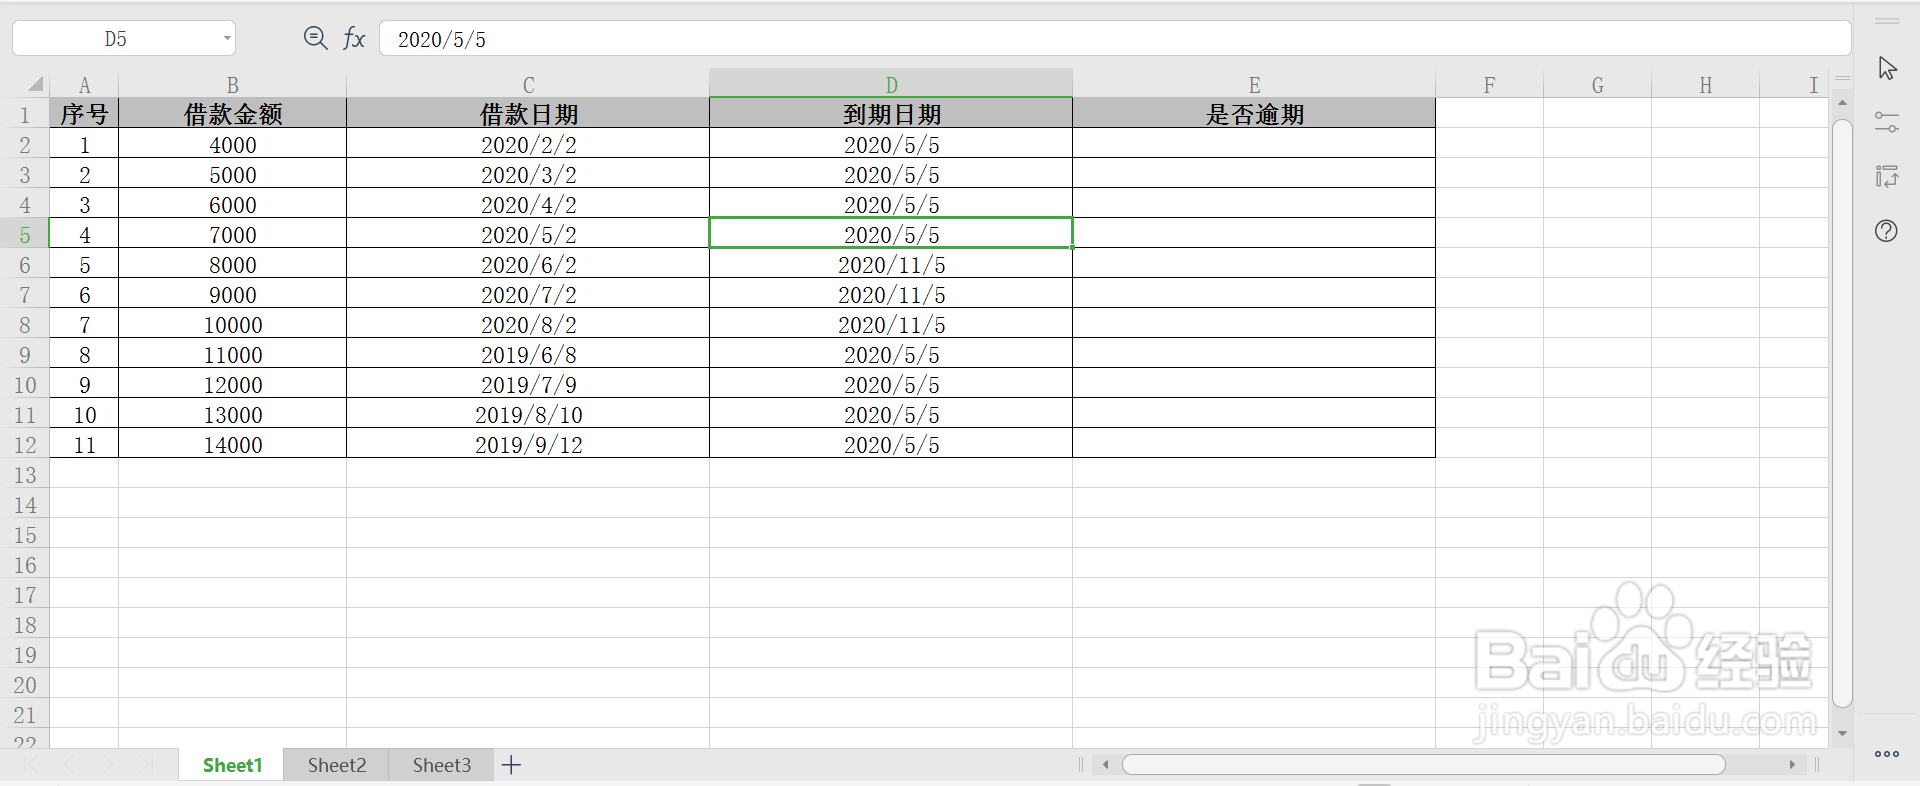Select the cell containing 7000
This screenshot has height=786, width=1920.
(232, 233)
